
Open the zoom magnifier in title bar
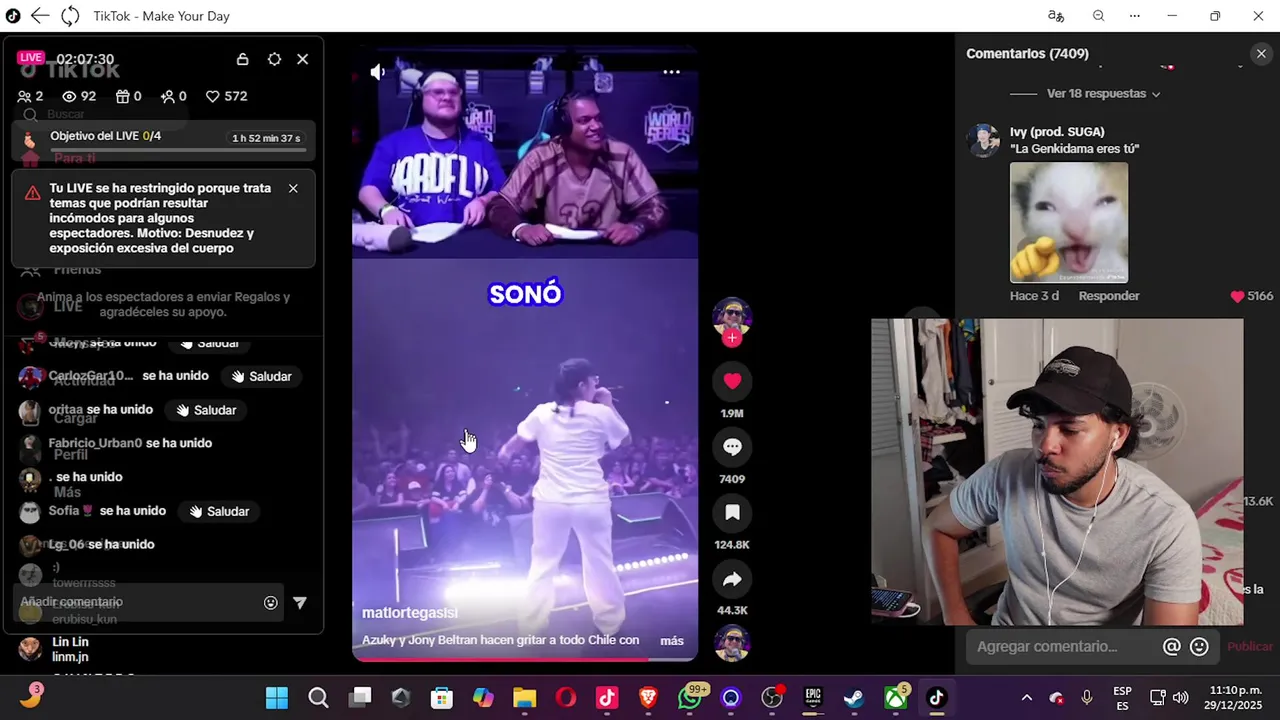[x=1098, y=16]
